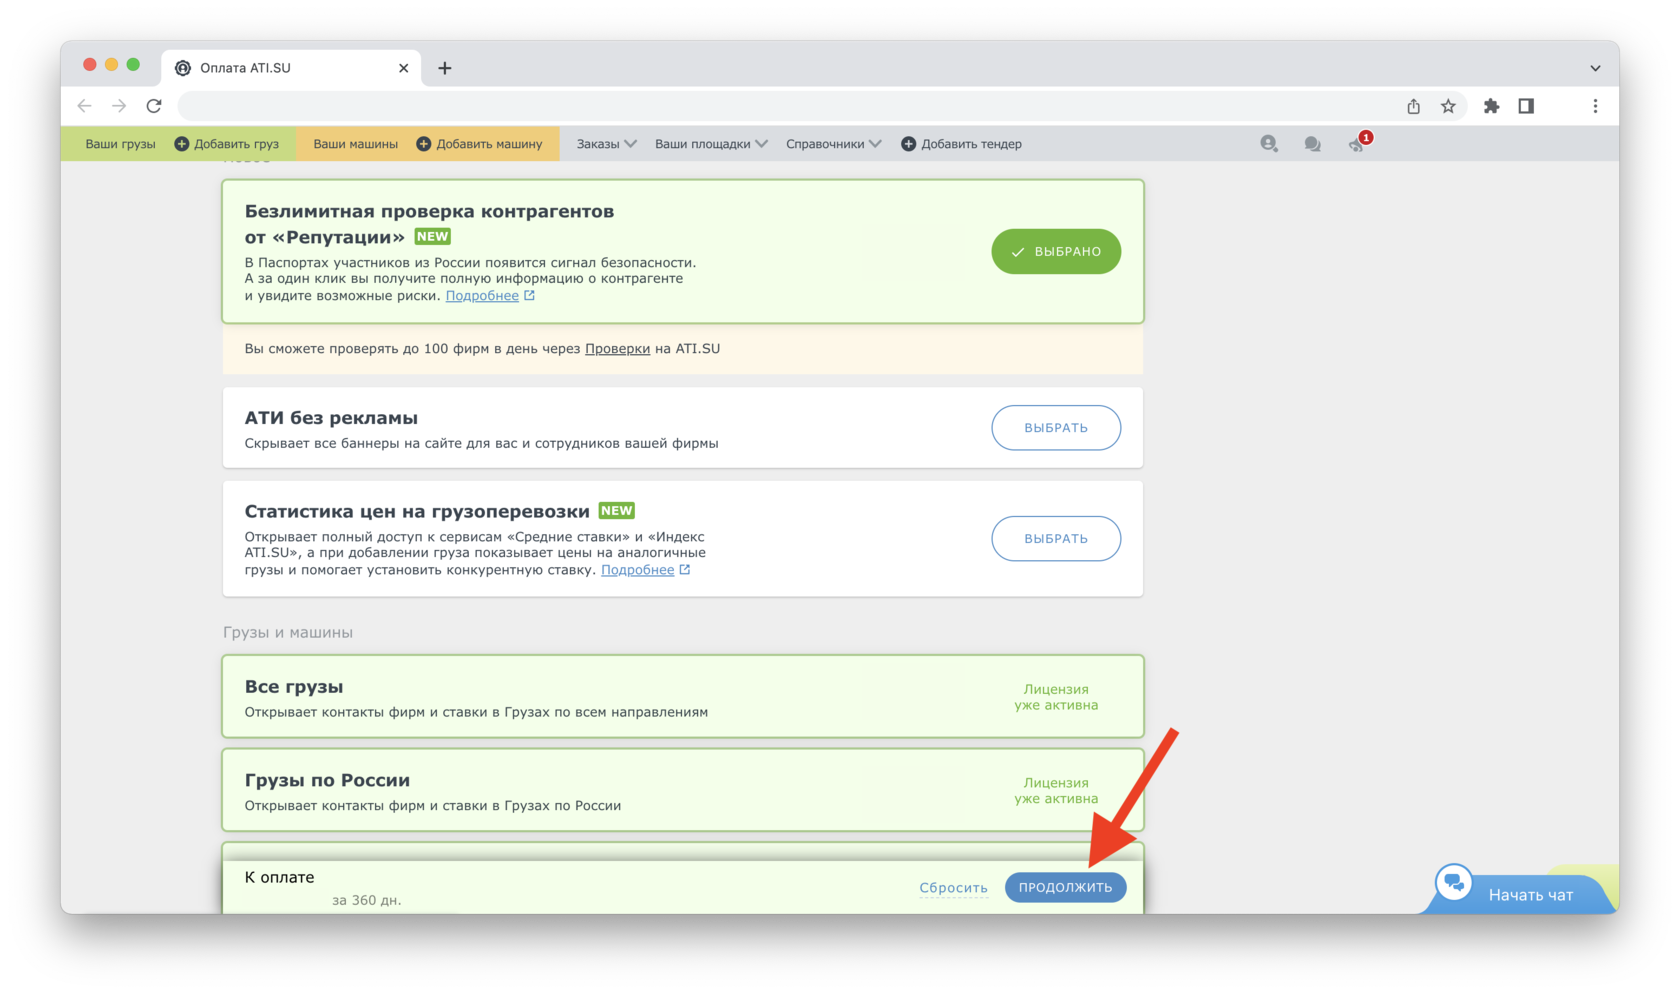
Task: Click the за 360 дн. text
Action: point(367,901)
